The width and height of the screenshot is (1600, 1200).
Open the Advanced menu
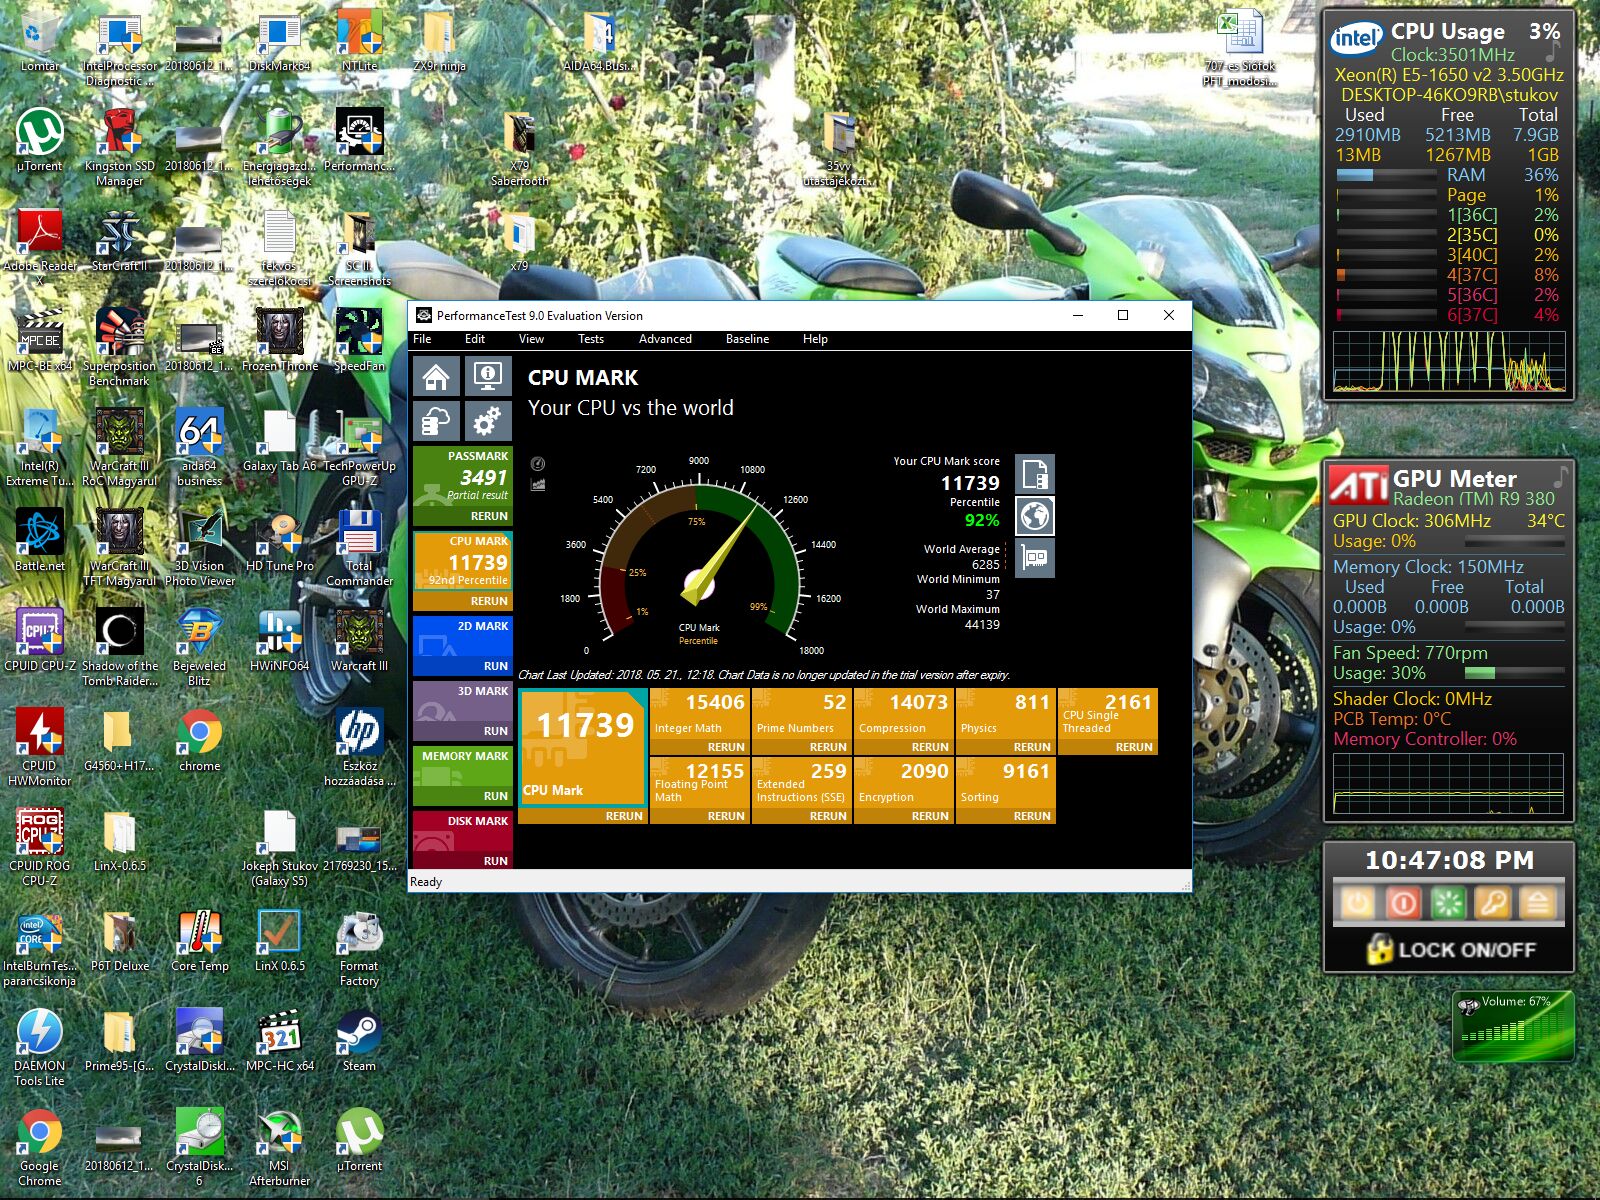(665, 339)
